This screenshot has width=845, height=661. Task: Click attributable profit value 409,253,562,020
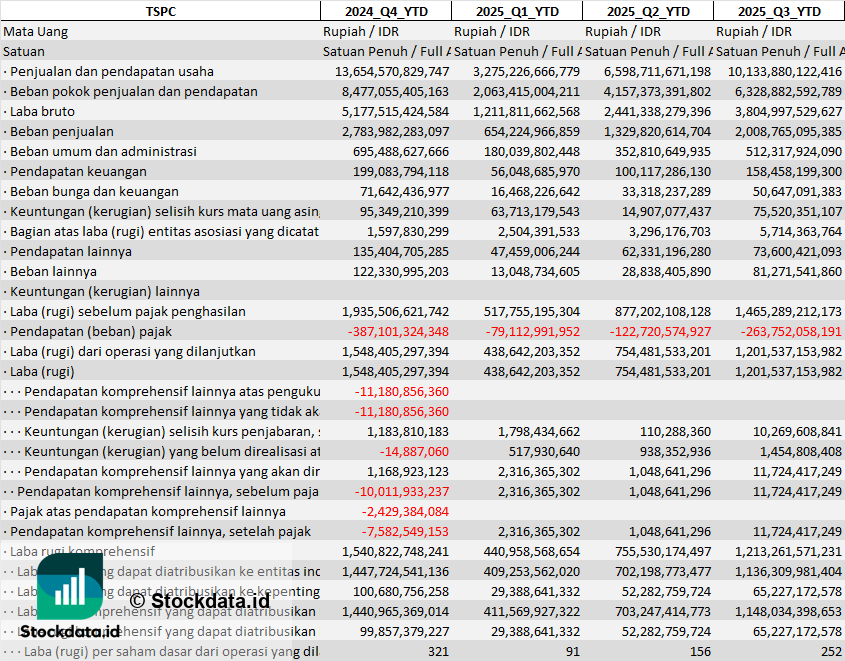point(532,571)
